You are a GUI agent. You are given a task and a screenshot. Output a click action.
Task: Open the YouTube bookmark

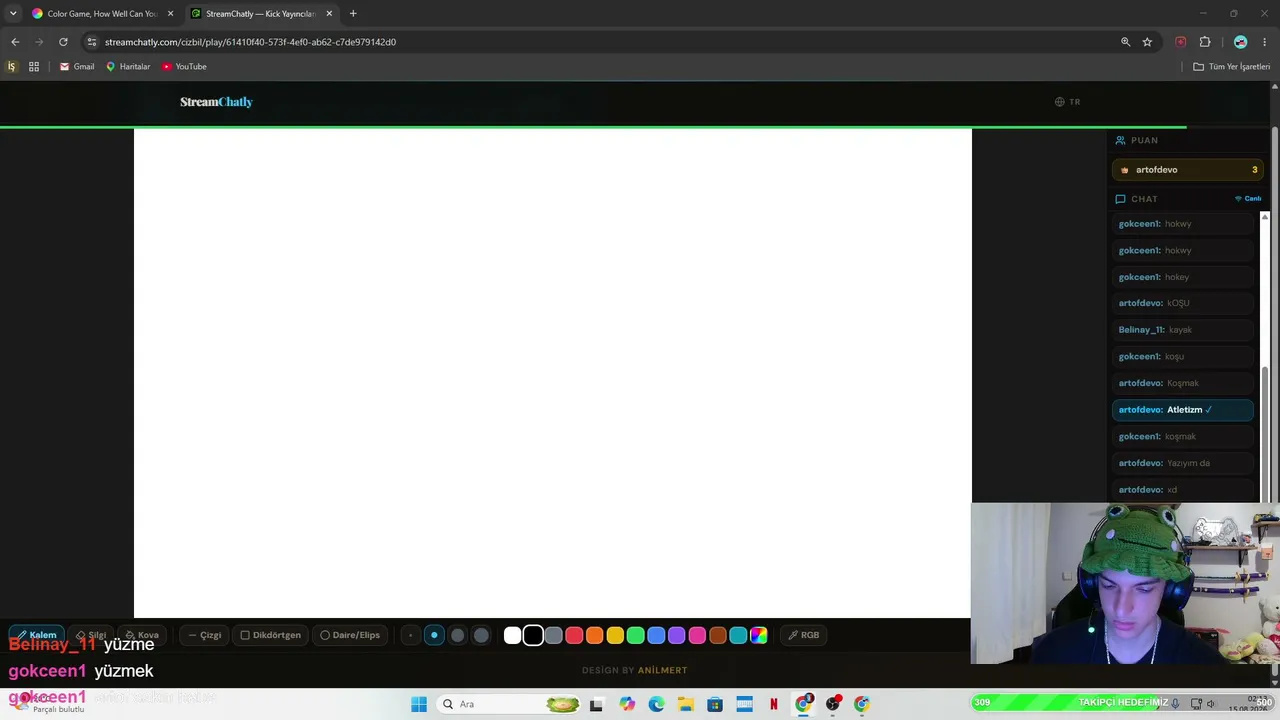click(x=184, y=67)
